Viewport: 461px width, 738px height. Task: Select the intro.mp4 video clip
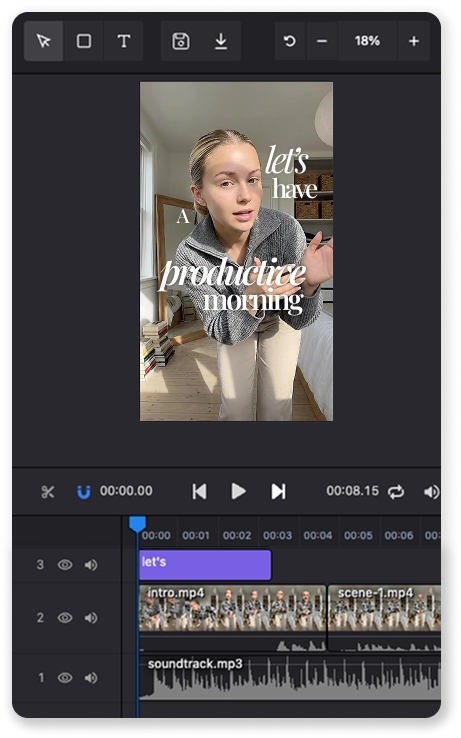(x=233, y=618)
